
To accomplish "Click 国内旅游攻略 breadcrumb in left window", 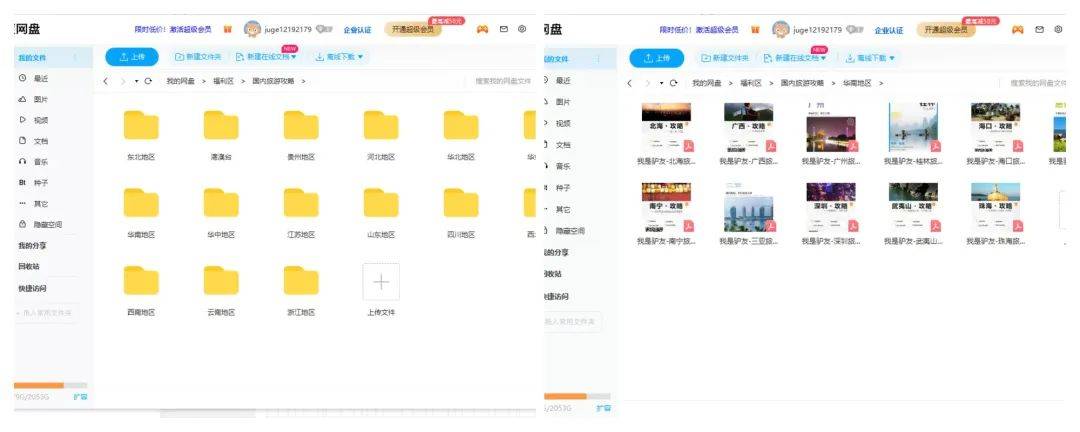I will point(273,81).
